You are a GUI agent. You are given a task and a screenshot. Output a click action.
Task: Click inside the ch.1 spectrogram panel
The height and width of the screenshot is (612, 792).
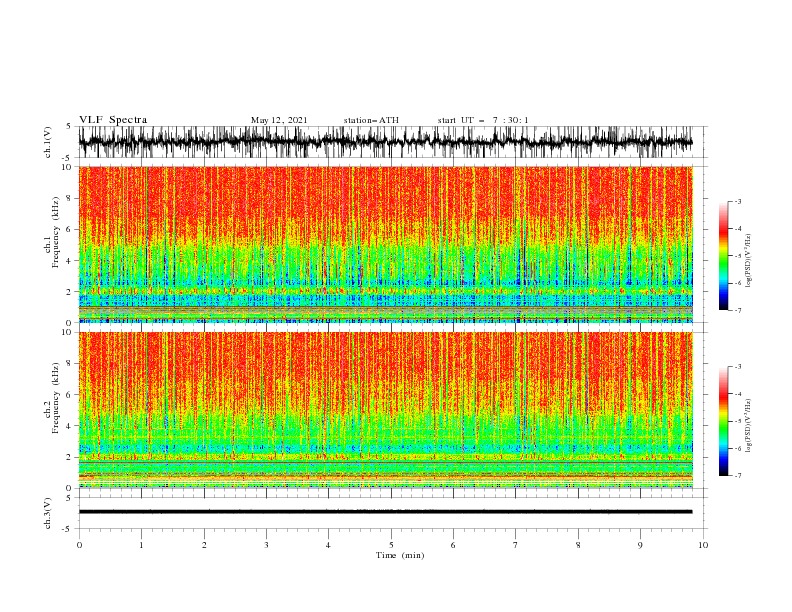pyautogui.click(x=386, y=244)
